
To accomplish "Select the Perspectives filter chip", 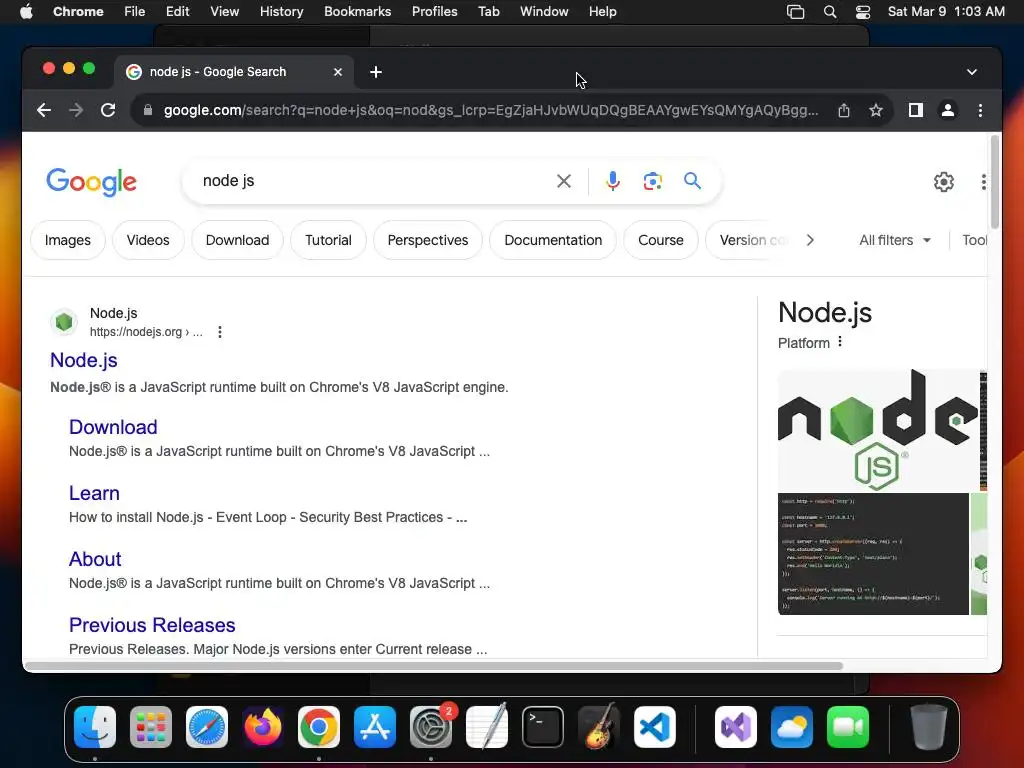I will point(428,240).
